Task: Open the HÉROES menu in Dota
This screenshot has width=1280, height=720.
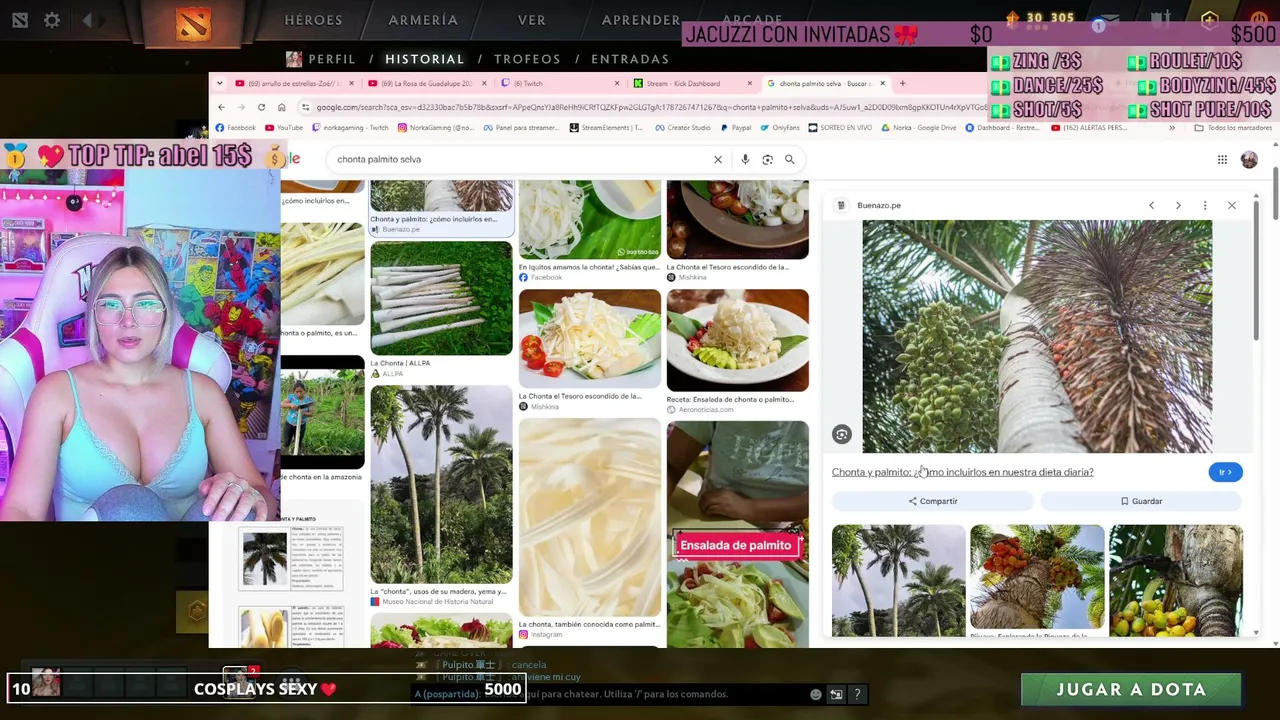Action: (x=313, y=20)
